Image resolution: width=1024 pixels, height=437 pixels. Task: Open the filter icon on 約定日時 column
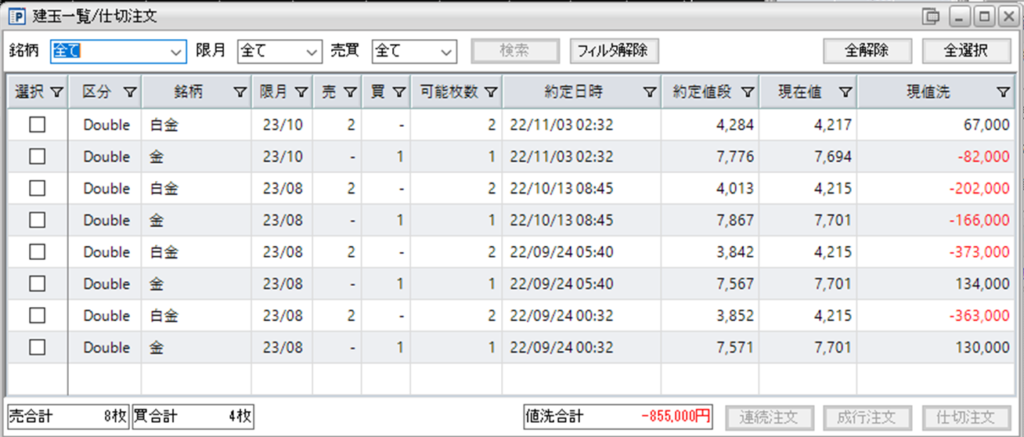click(649, 93)
